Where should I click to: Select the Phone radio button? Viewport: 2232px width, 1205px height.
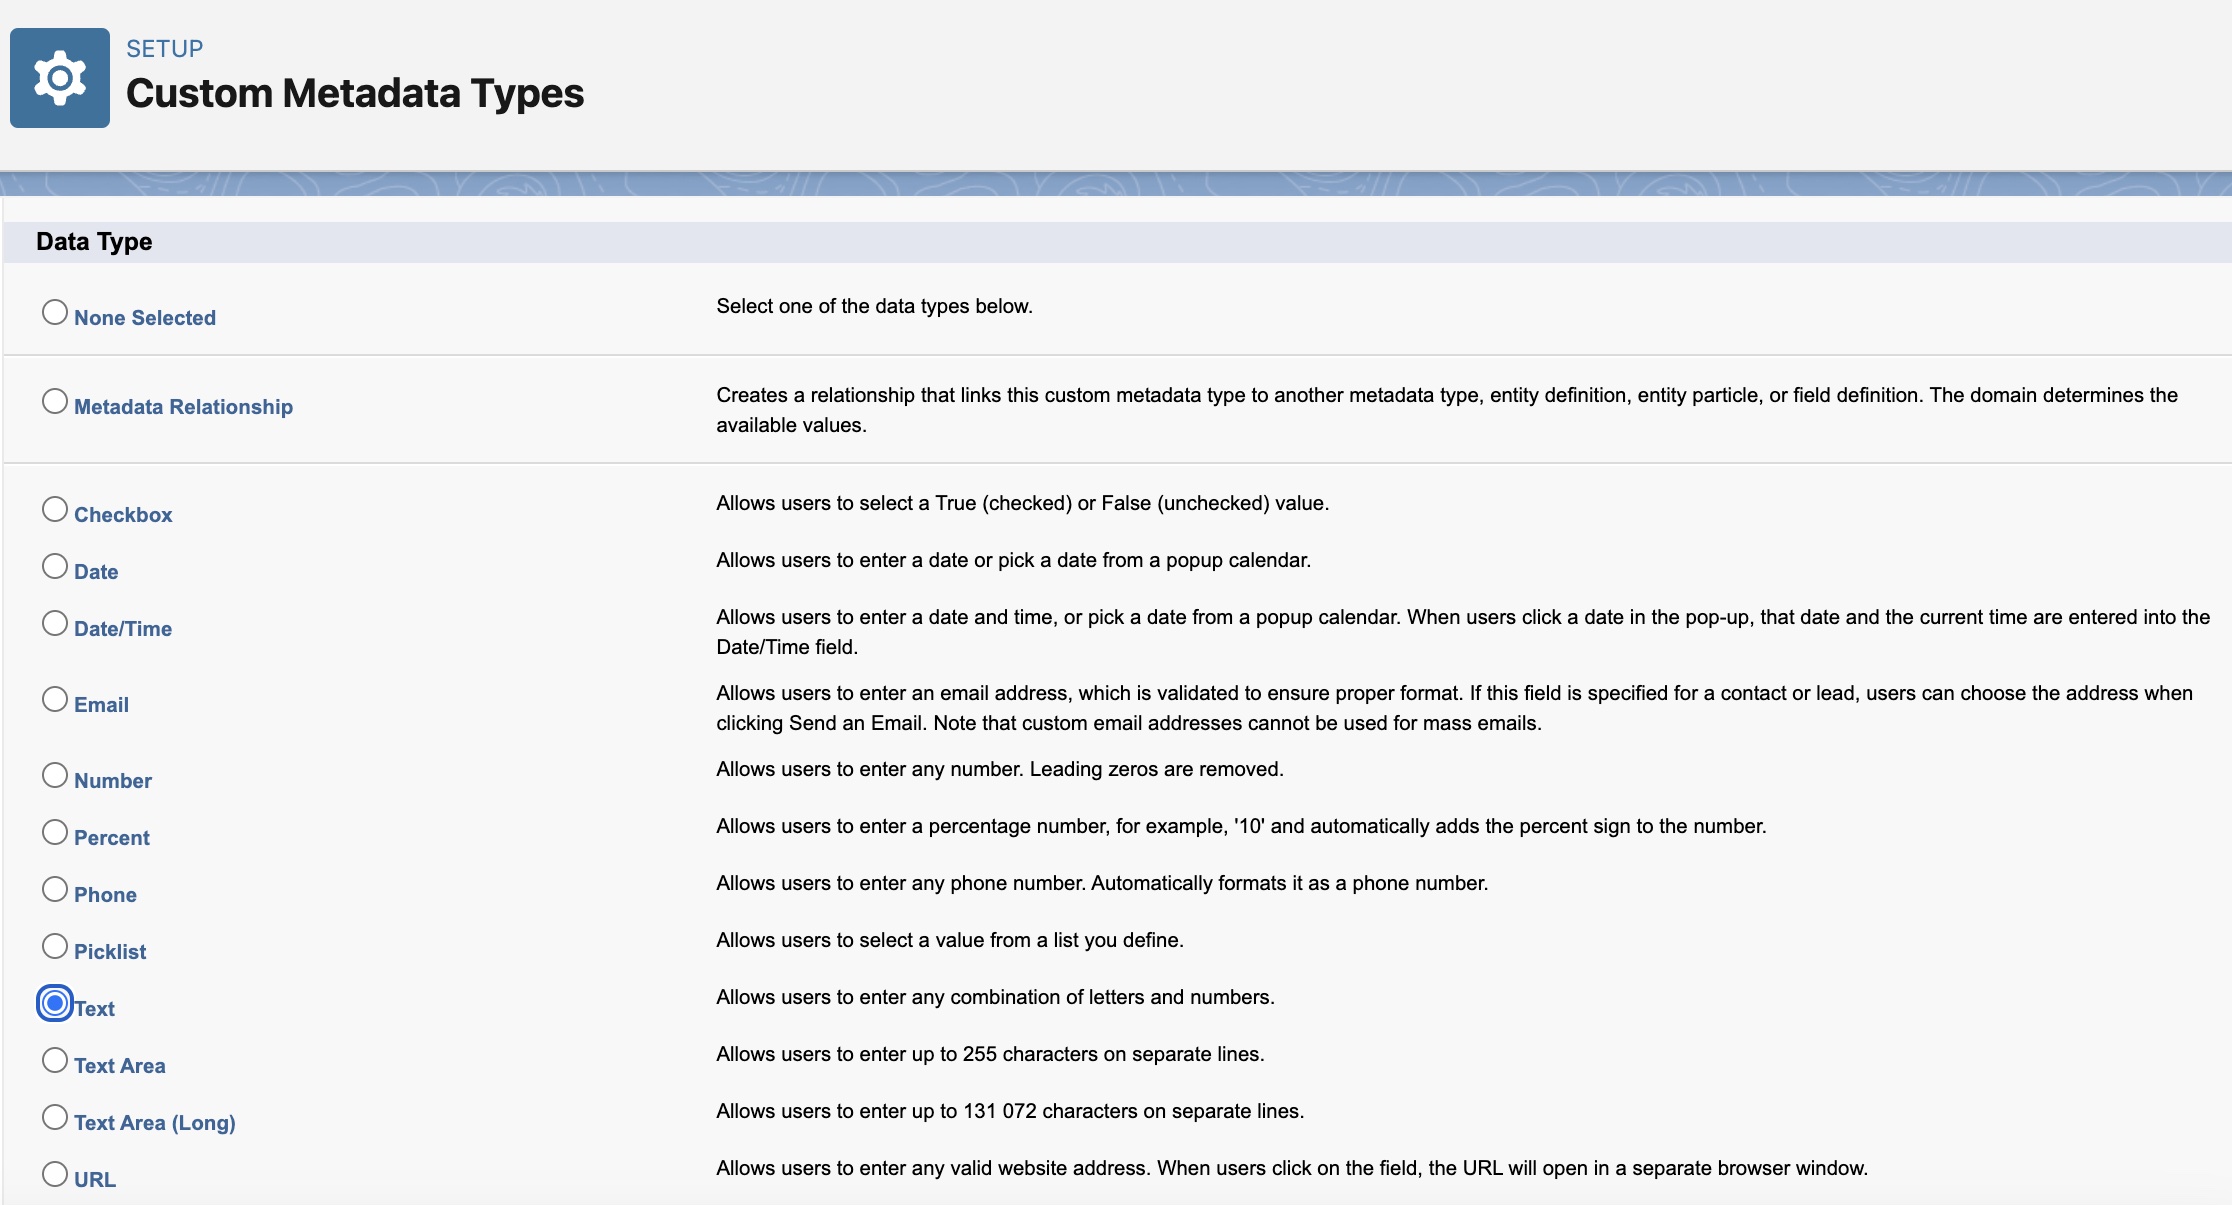55,889
